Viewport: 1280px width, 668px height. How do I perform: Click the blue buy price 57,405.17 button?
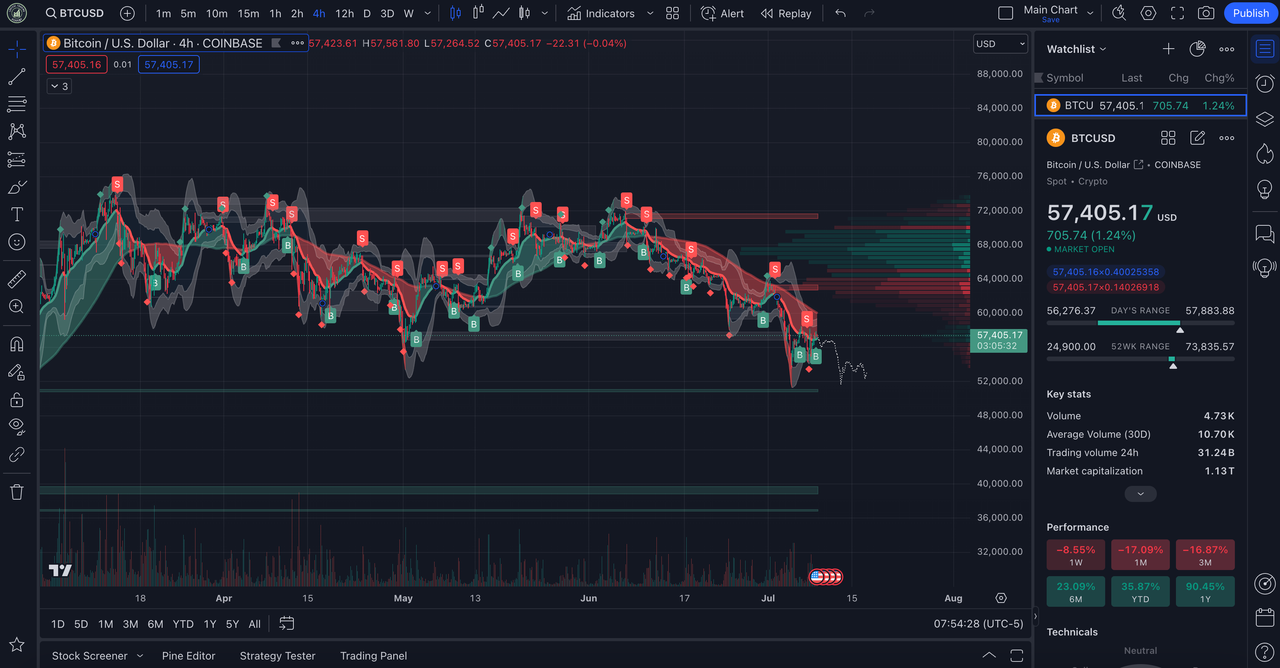click(x=168, y=64)
